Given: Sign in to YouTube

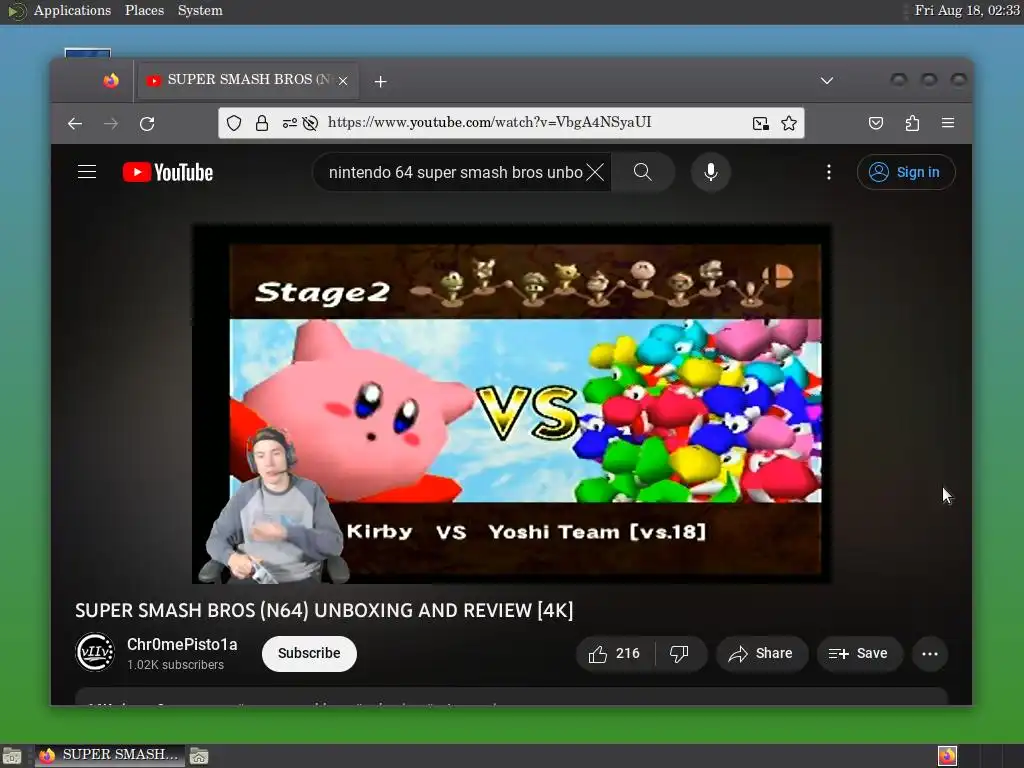Looking at the screenshot, I should [906, 172].
